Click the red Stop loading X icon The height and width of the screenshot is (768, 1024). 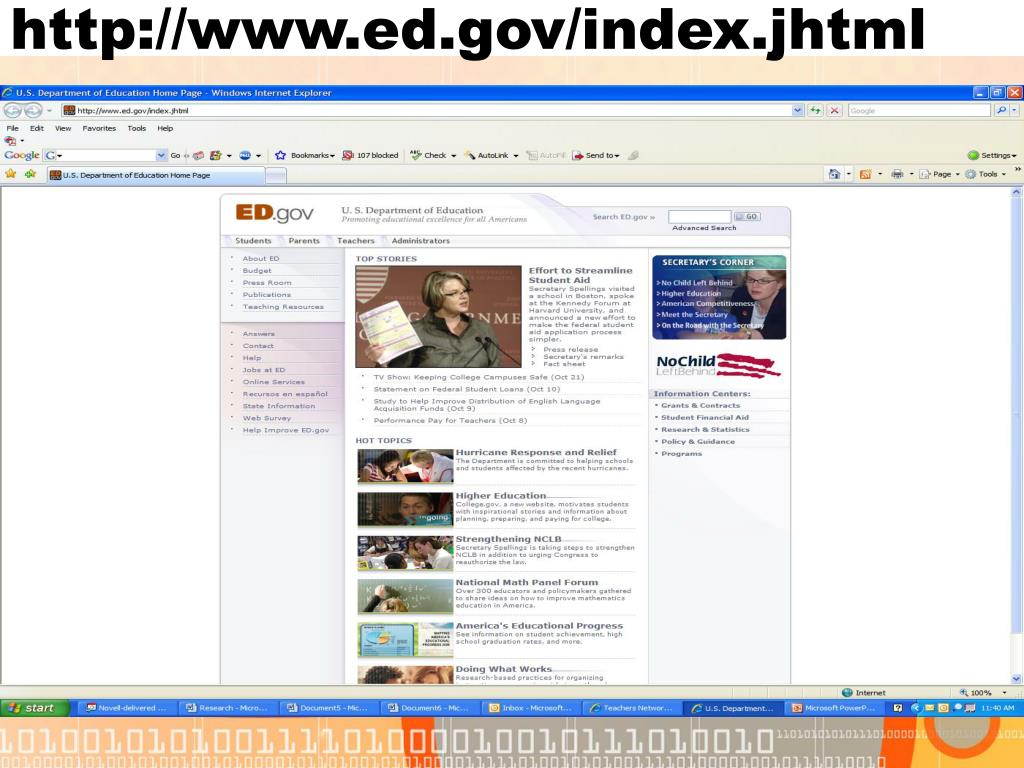[x=835, y=110]
